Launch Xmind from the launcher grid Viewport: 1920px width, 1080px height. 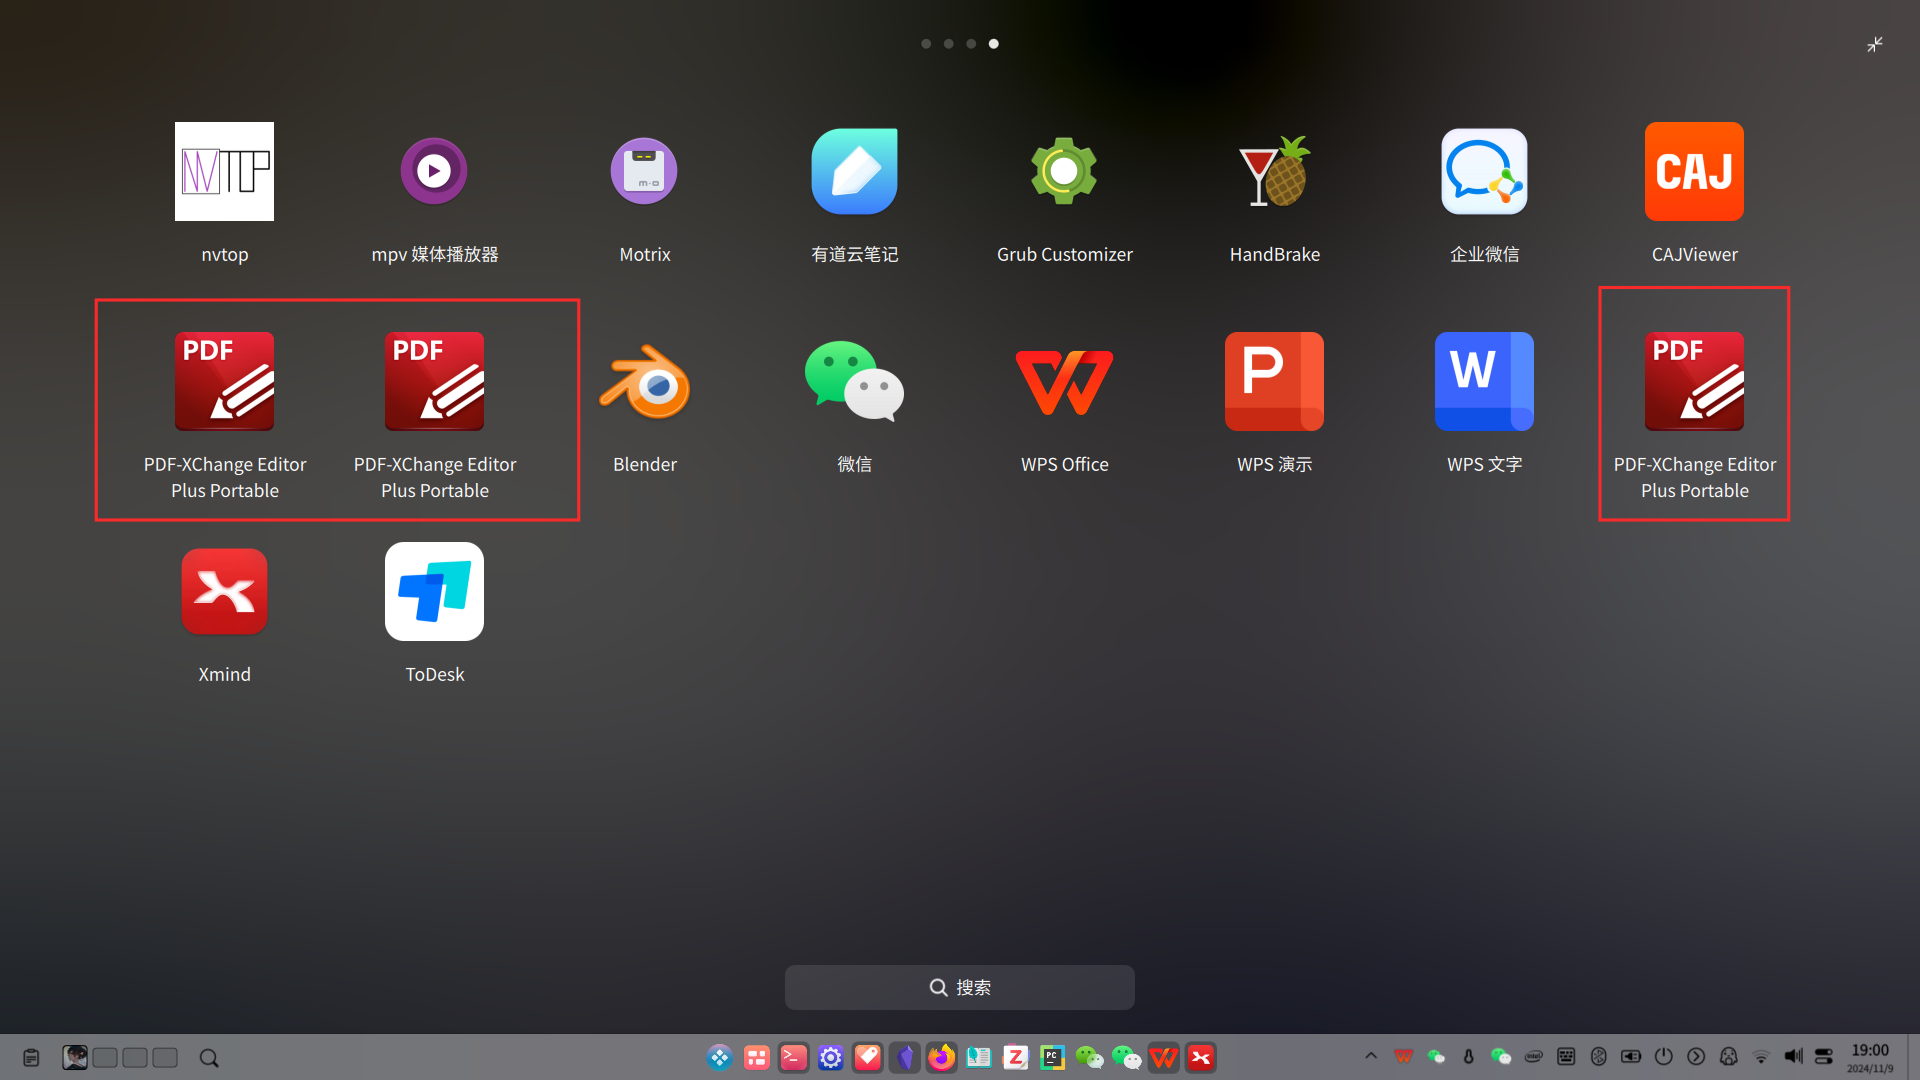click(x=224, y=591)
